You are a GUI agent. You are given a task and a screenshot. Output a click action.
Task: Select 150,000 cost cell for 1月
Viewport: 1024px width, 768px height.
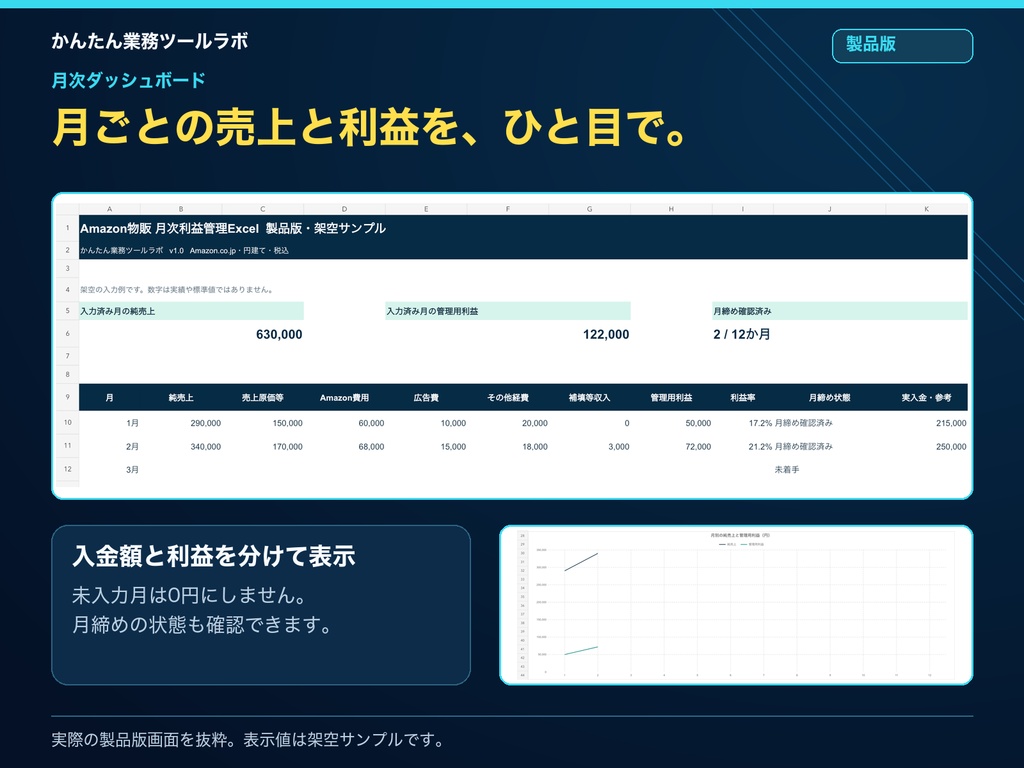(287, 423)
